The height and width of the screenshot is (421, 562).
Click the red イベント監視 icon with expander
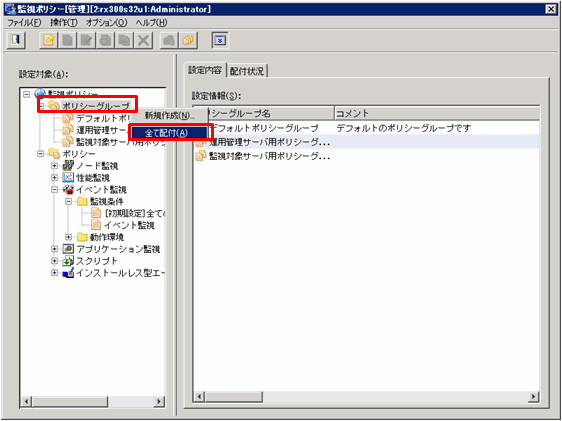point(68,190)
